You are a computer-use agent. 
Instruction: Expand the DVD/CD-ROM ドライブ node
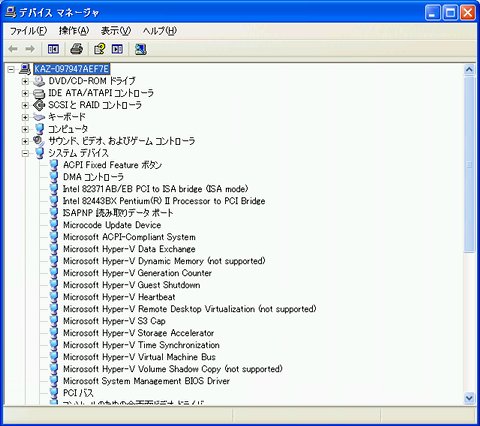click(x=25, y=81)
